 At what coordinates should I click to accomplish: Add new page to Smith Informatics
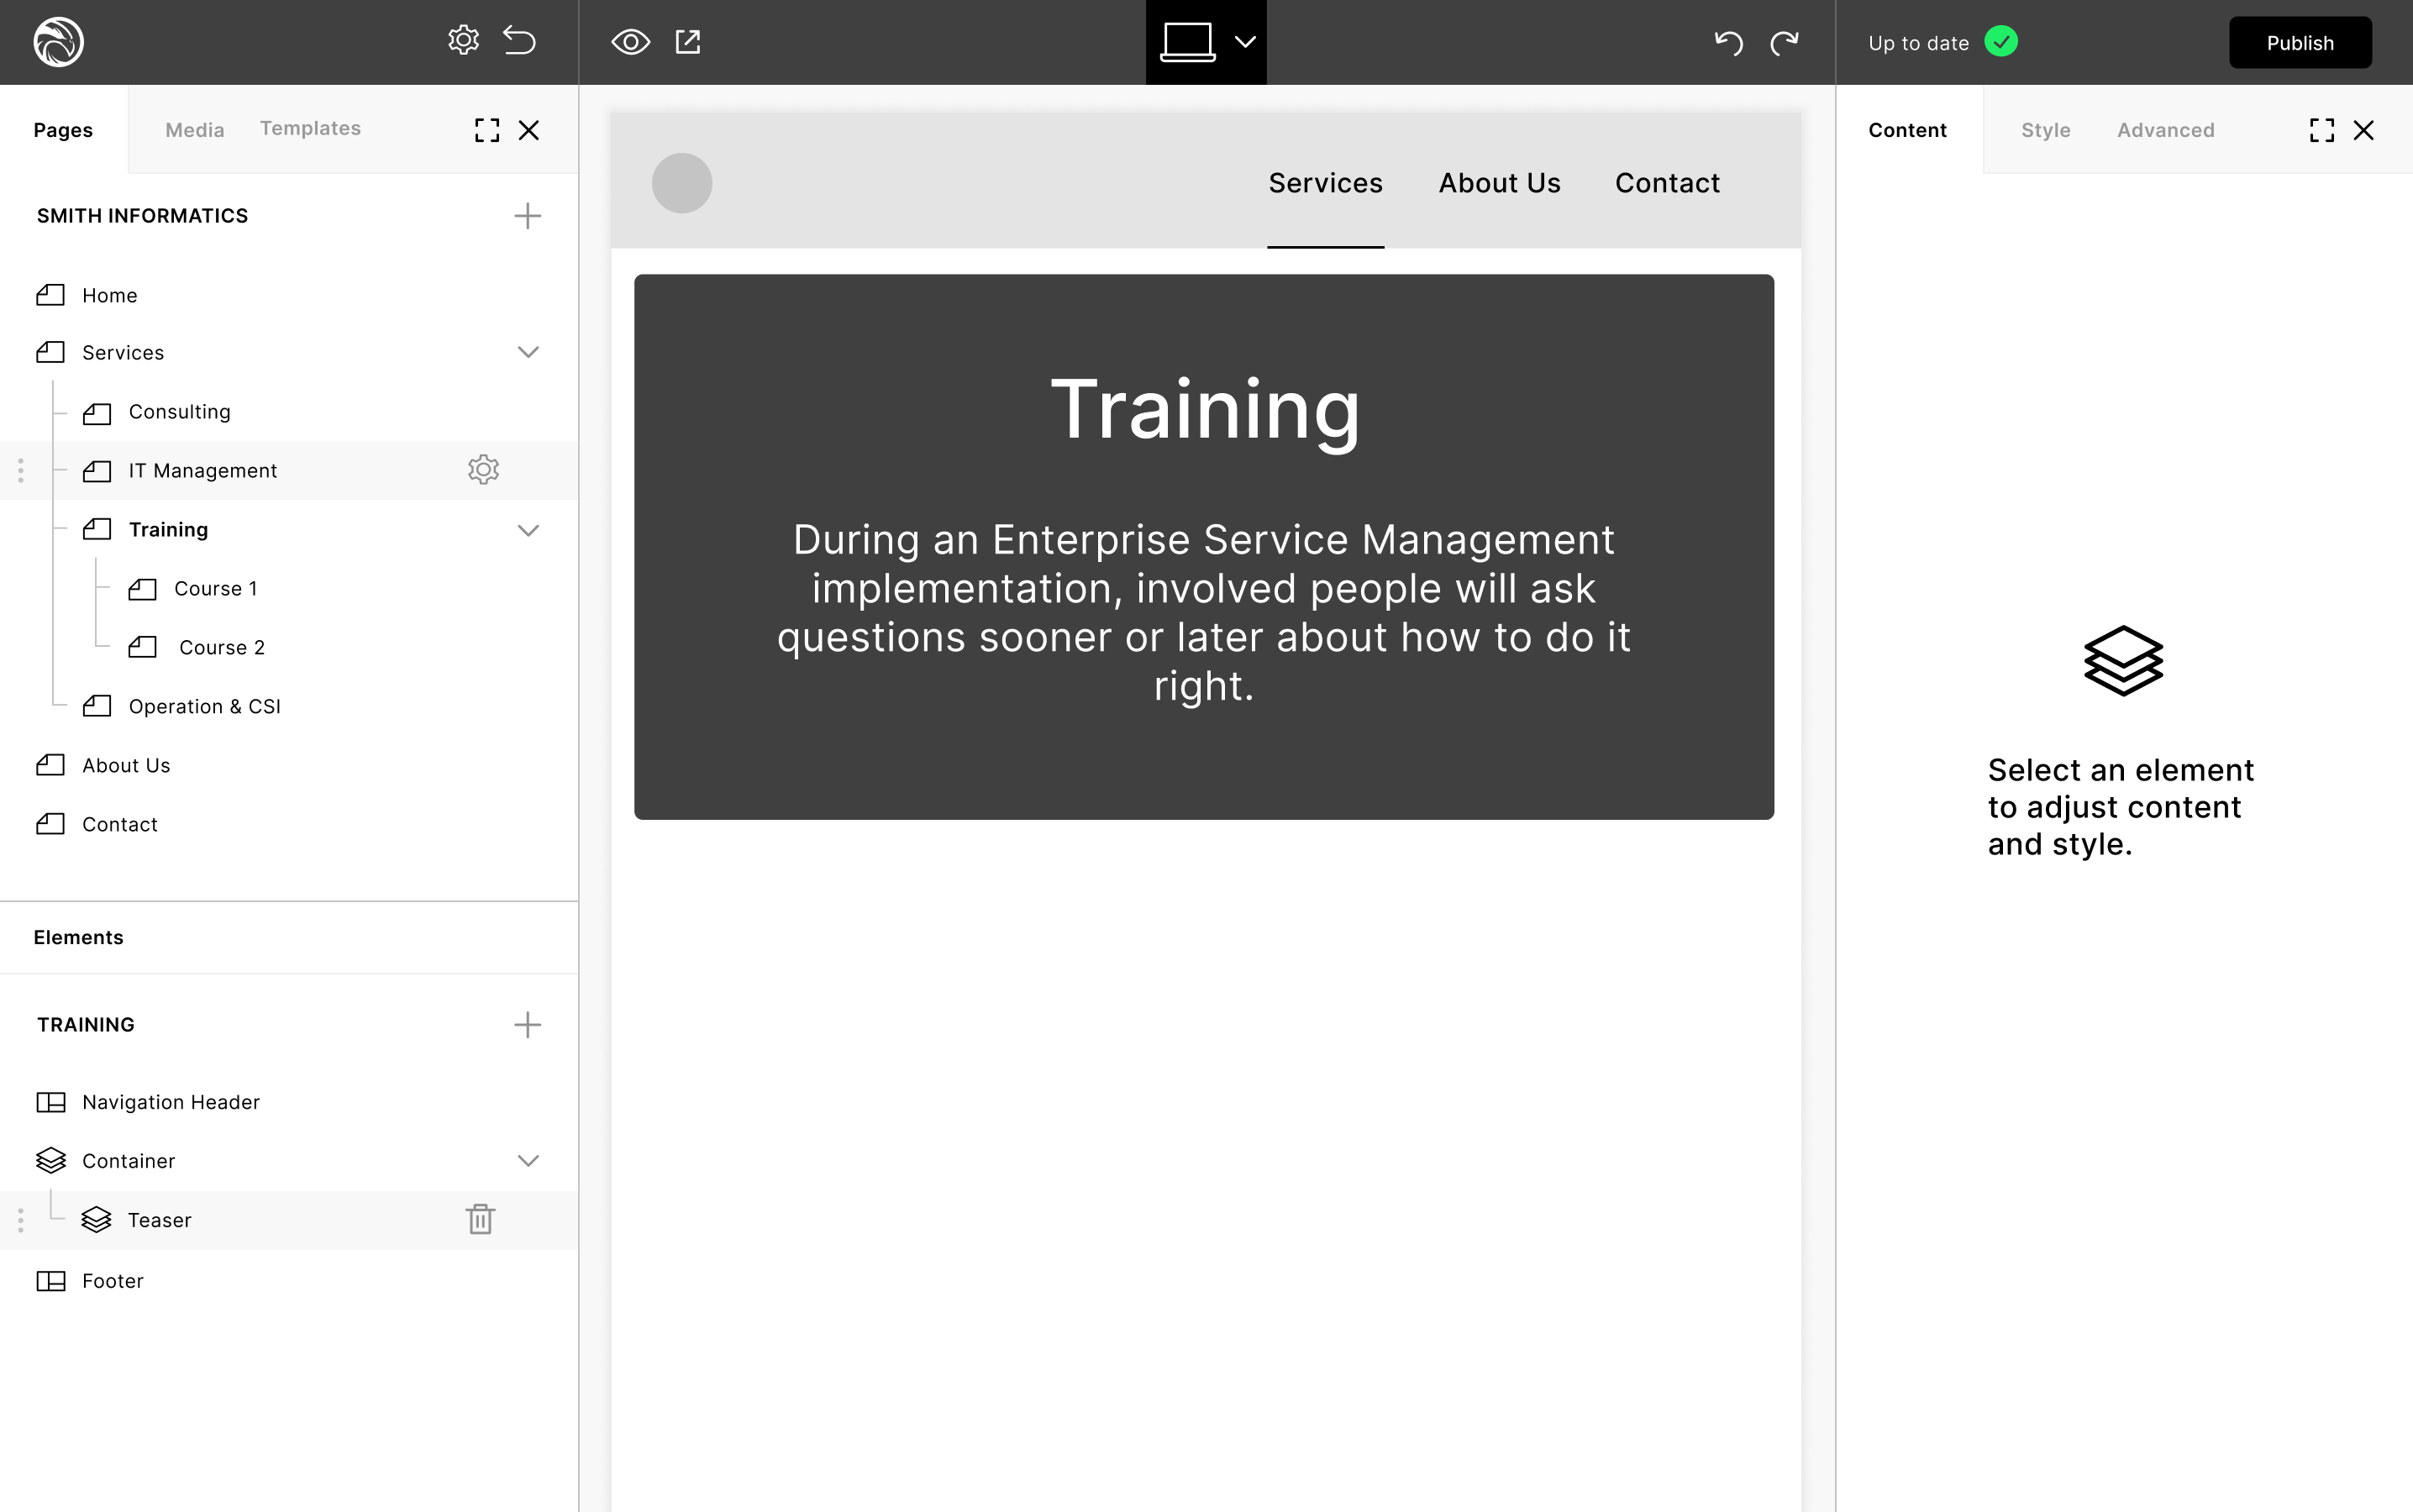pyautogui.click(x=527, y=216)
